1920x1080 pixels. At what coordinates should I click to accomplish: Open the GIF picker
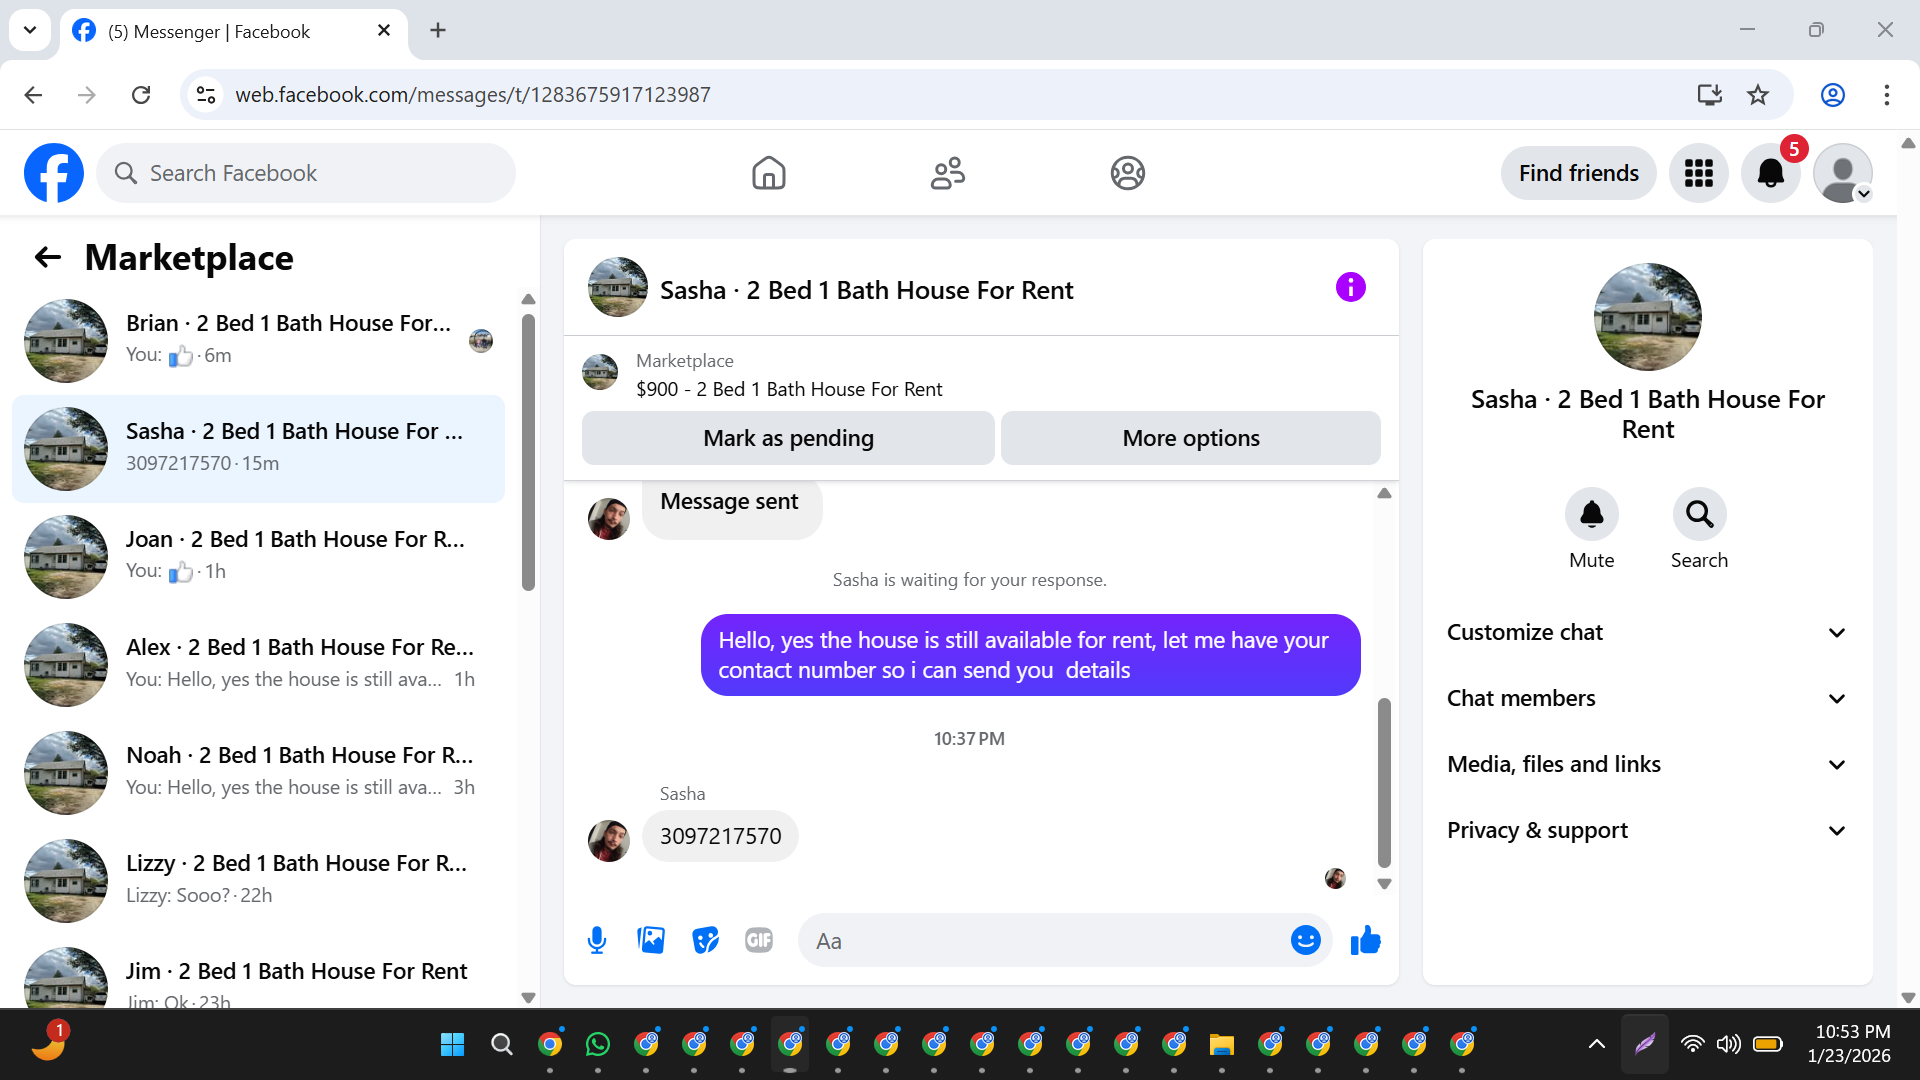coord(759,940)
